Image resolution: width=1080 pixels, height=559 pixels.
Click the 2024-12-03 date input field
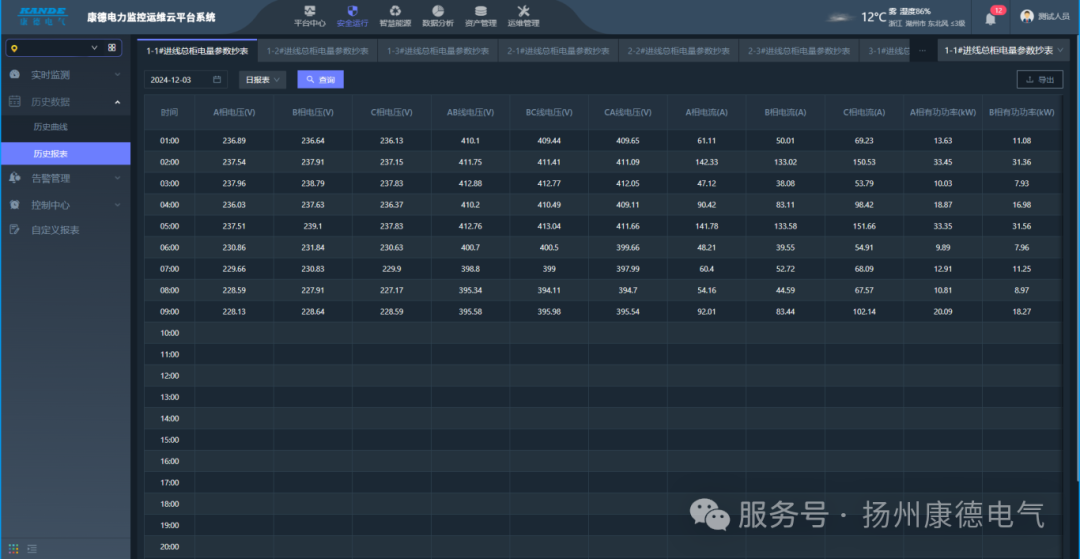pos(179,79)
